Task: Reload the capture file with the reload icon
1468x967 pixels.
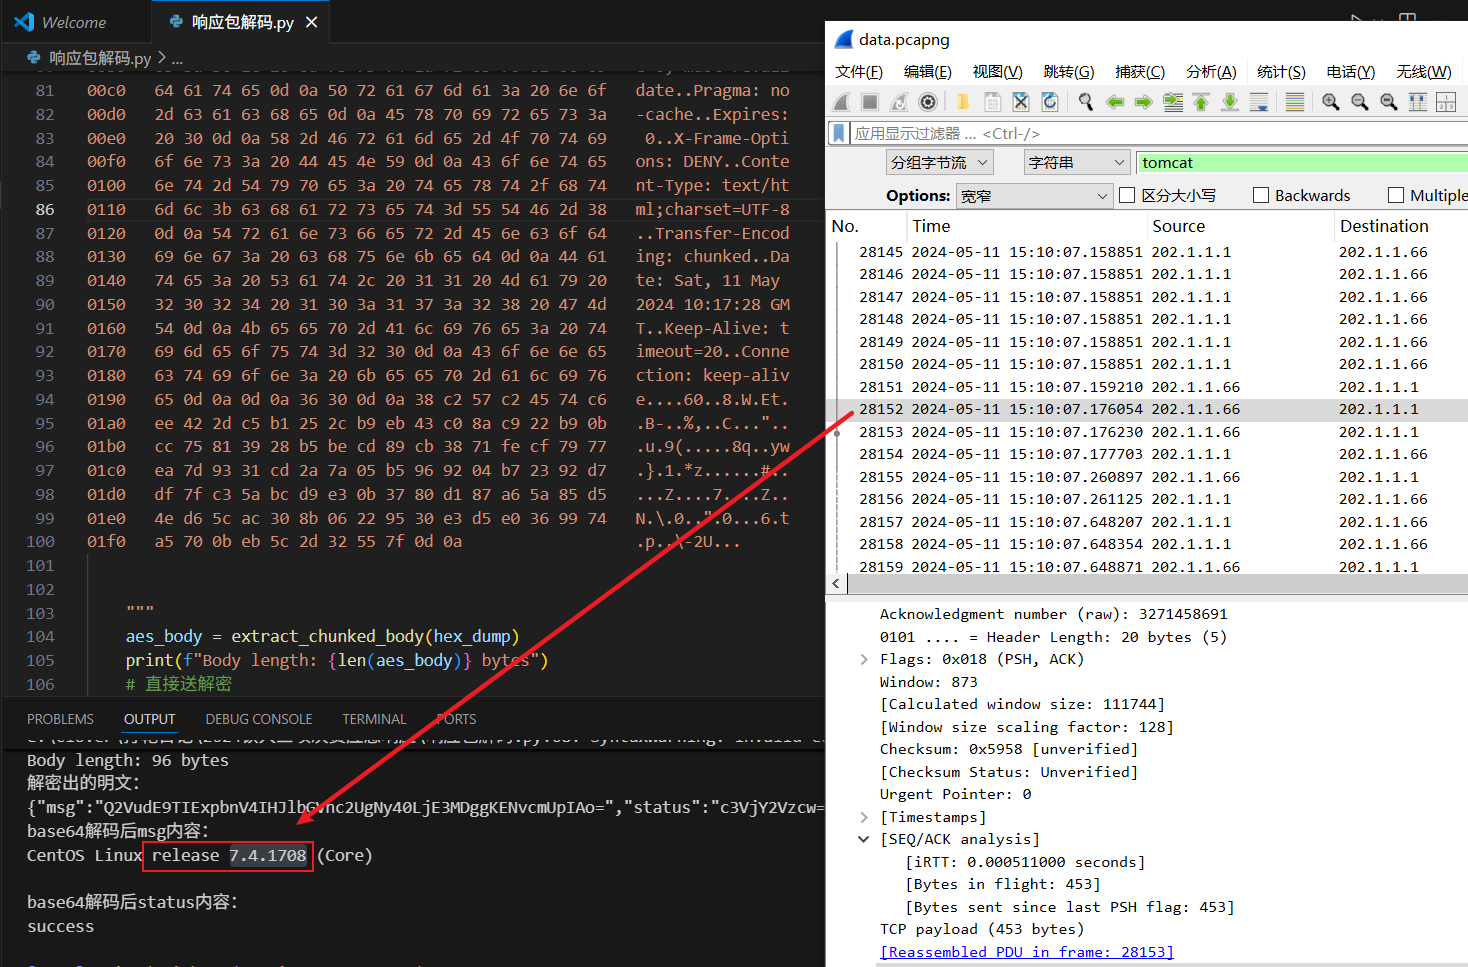Action: click(1050, 102)
